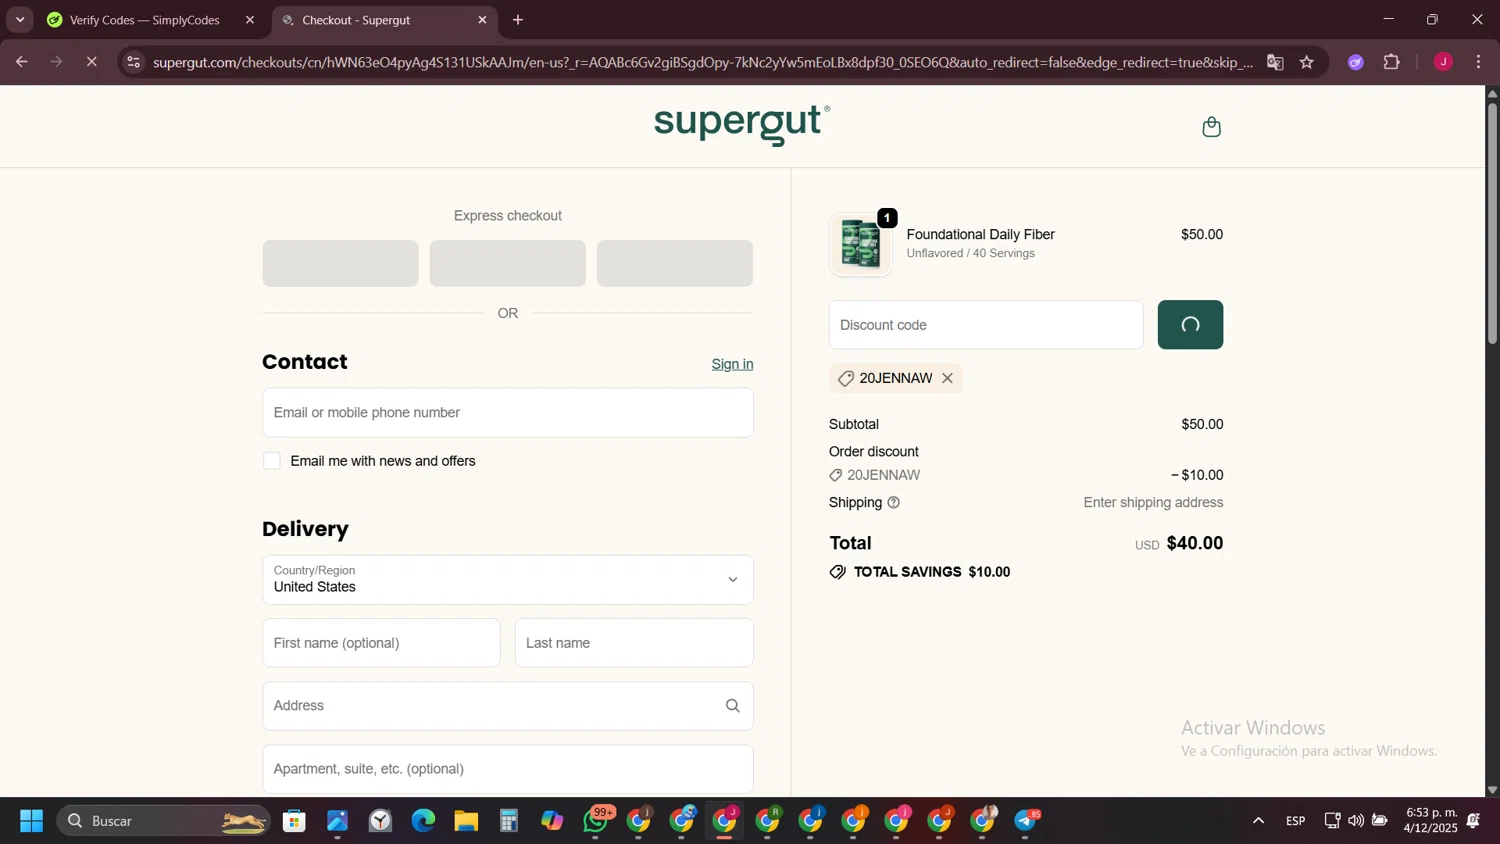Click the First name (optional) field
Screen dimensions: 1500x844
pos(381,643)
